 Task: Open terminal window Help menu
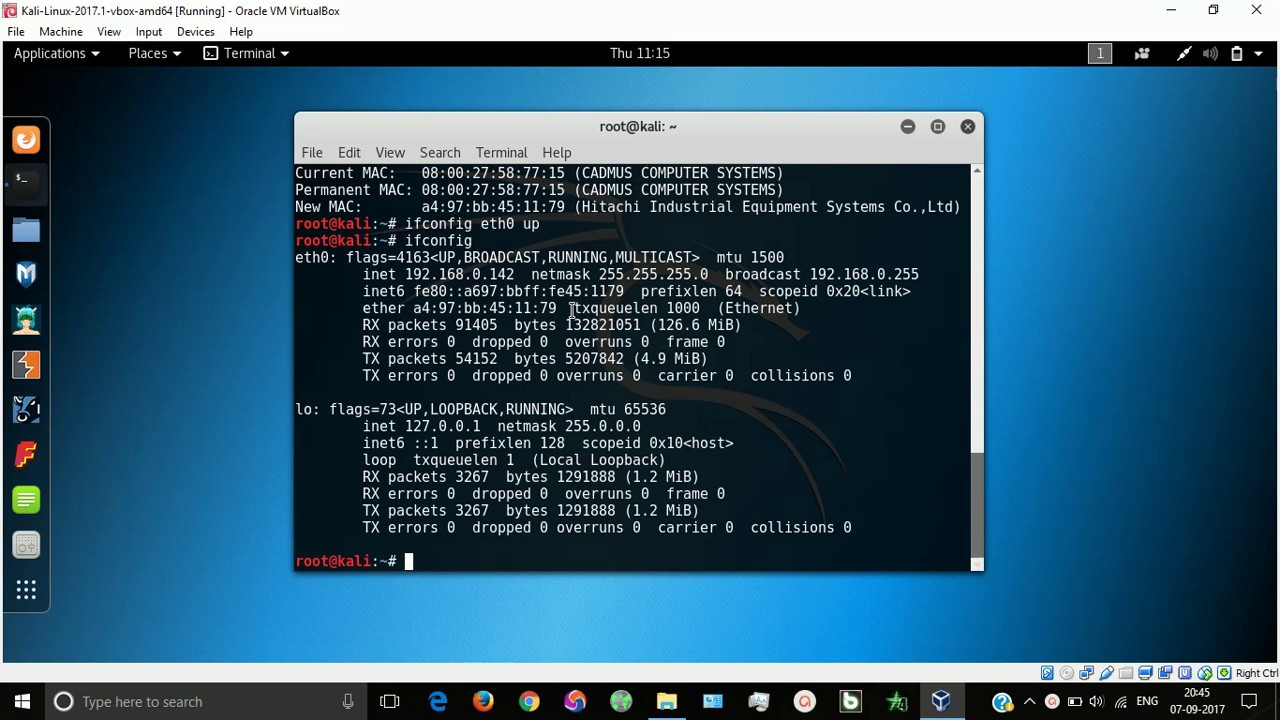557,152
